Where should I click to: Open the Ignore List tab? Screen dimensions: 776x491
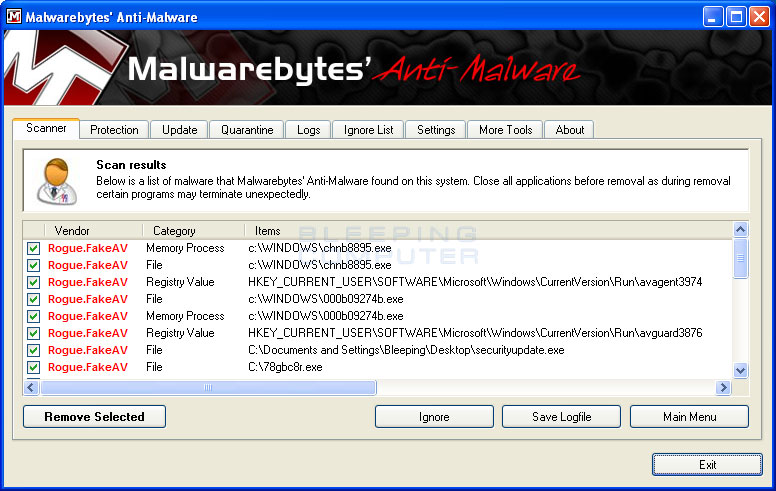368,130
